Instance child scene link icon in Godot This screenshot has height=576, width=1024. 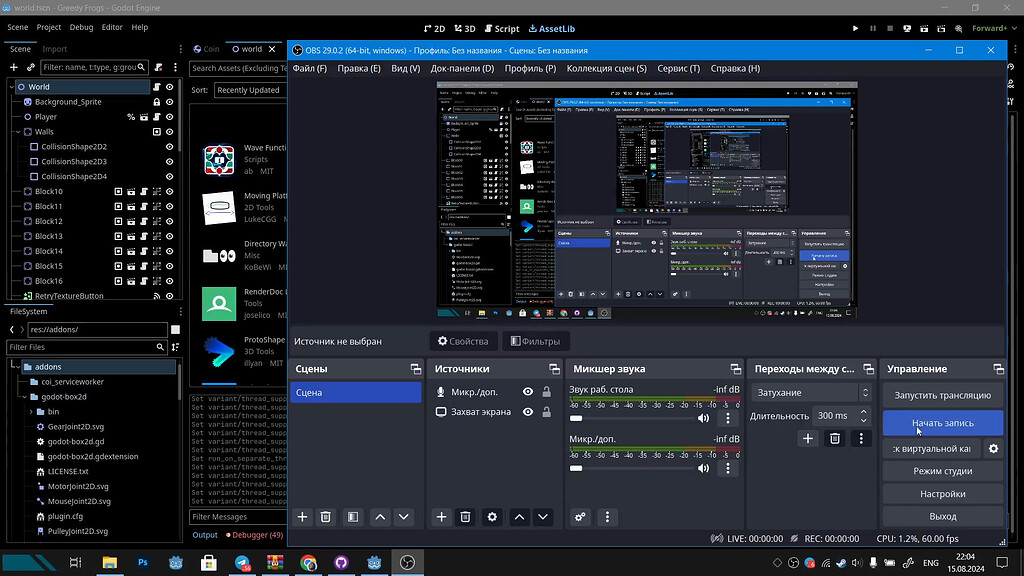(31, 67)
